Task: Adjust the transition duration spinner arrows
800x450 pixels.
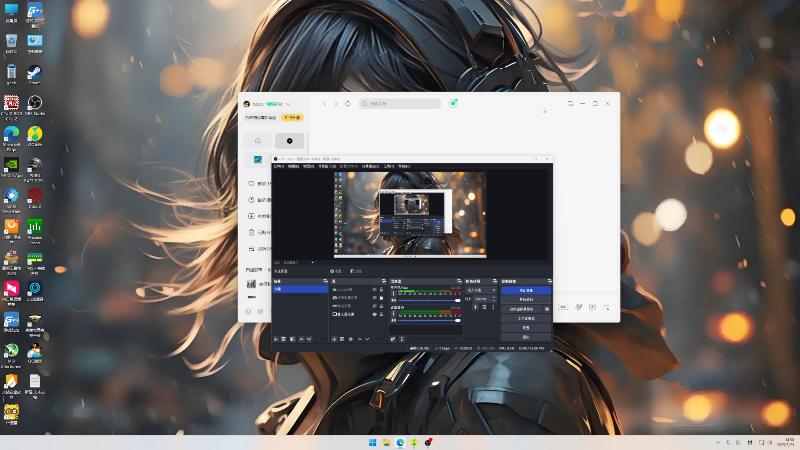Action: pos(494,299)
